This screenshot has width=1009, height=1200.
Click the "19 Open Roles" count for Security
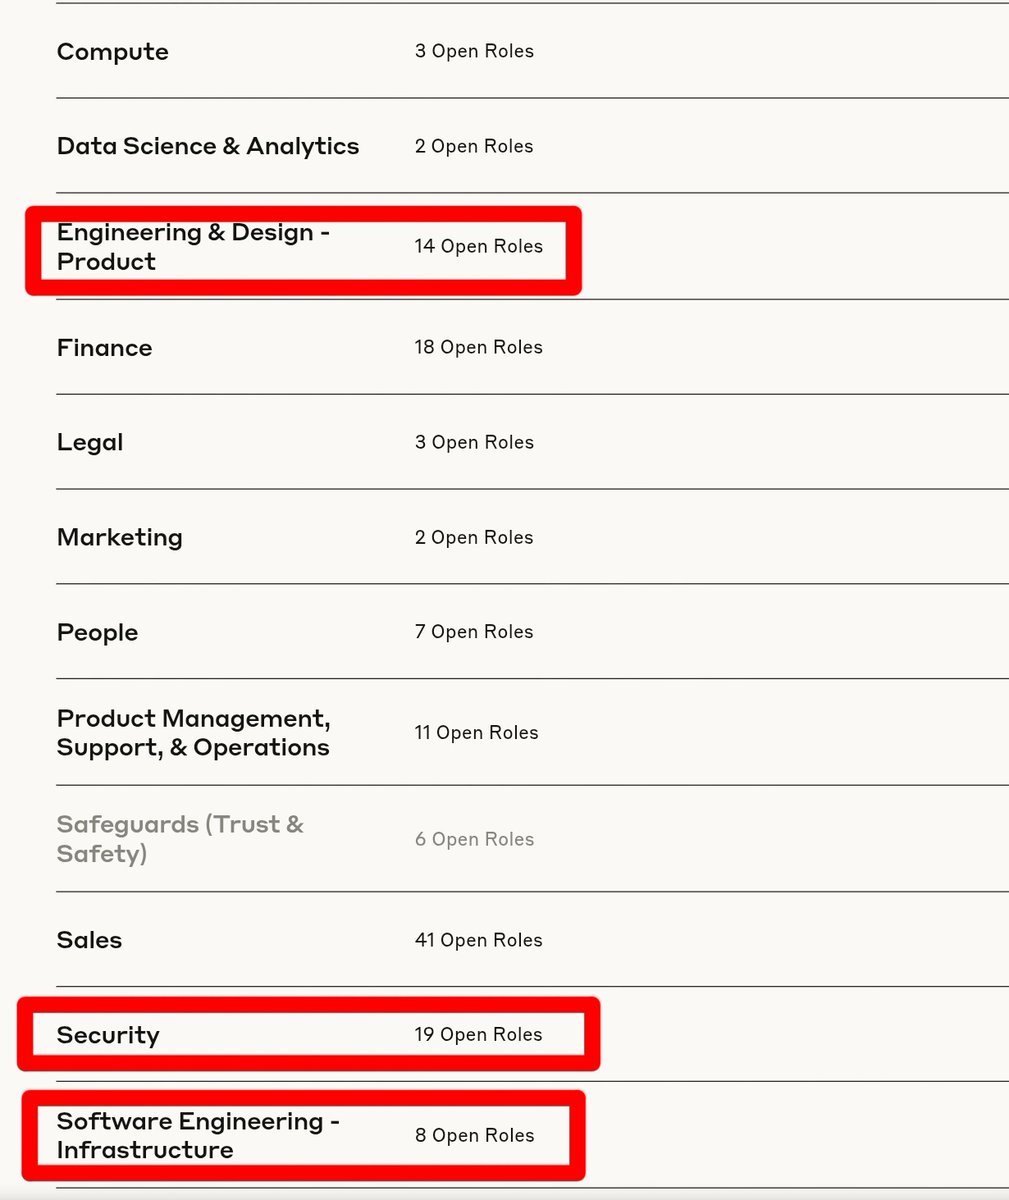click(478, 1035)
